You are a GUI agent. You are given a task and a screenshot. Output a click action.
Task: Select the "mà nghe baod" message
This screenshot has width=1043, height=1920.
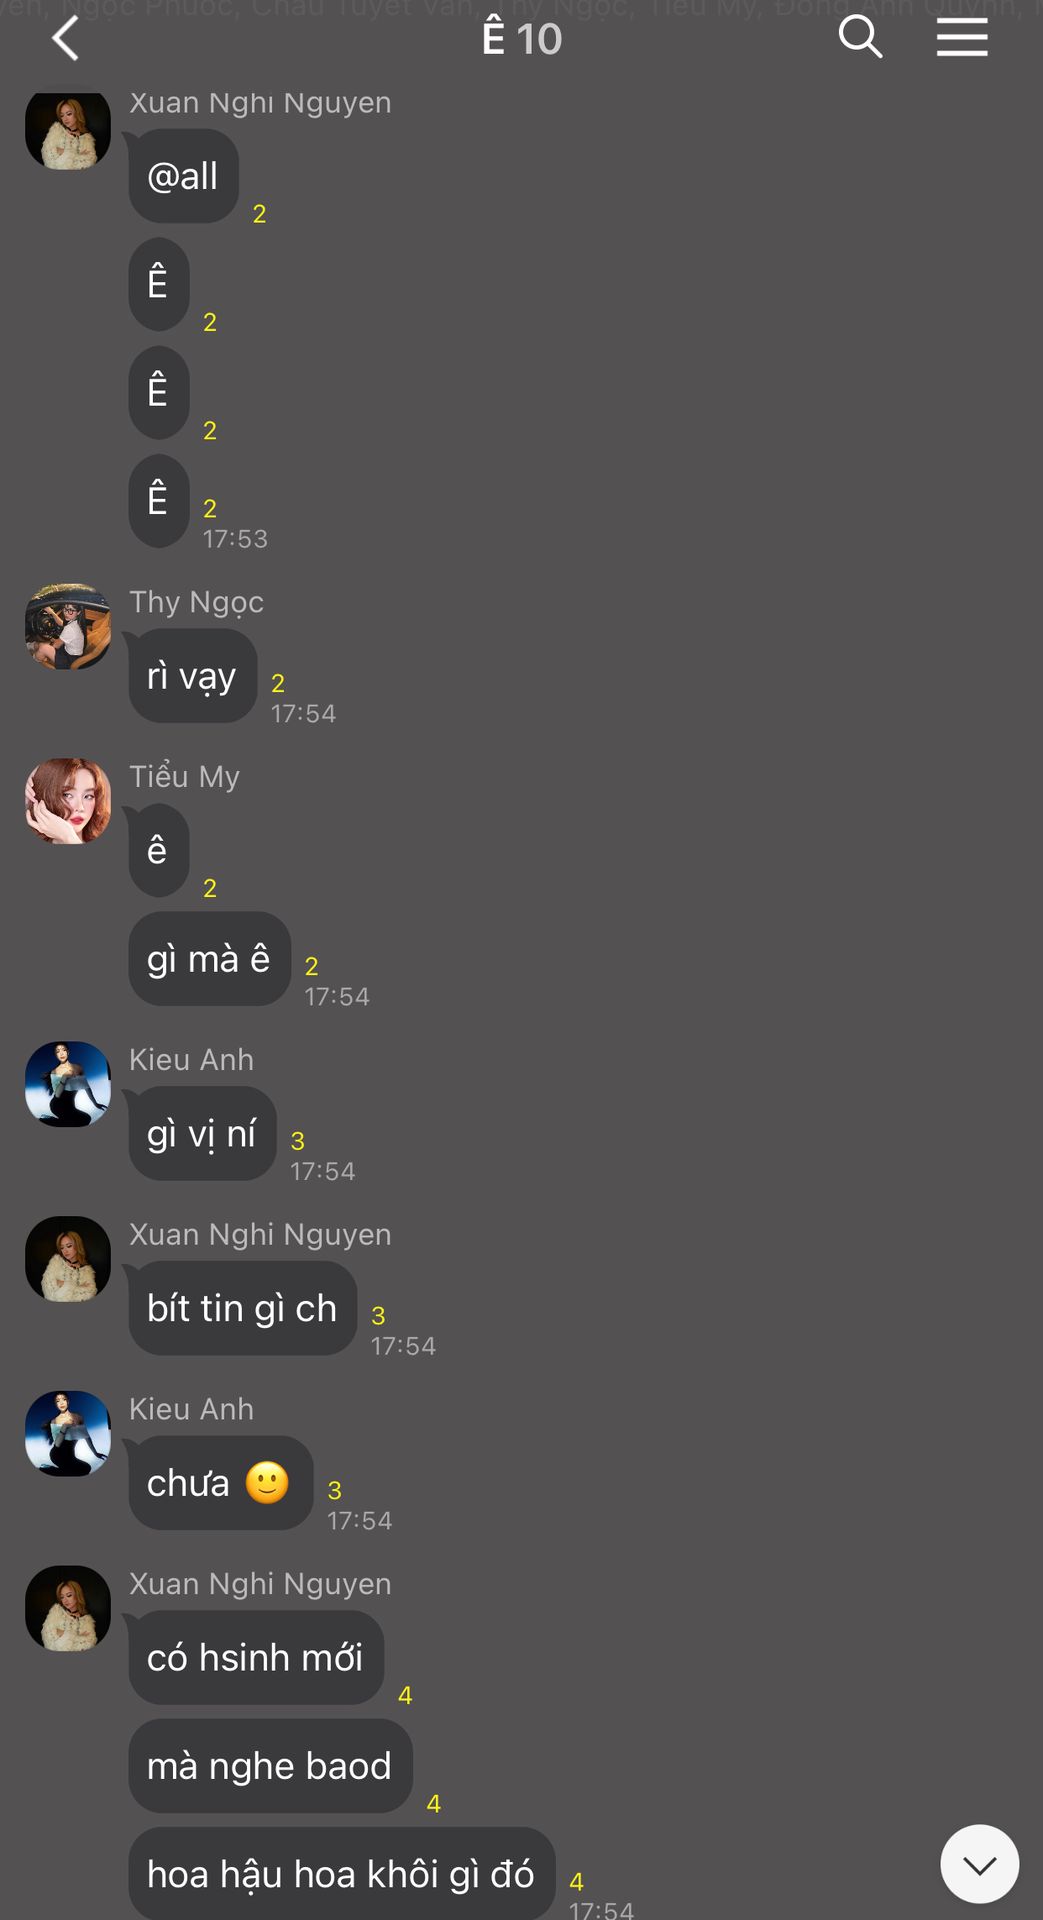coord(270,1766)
